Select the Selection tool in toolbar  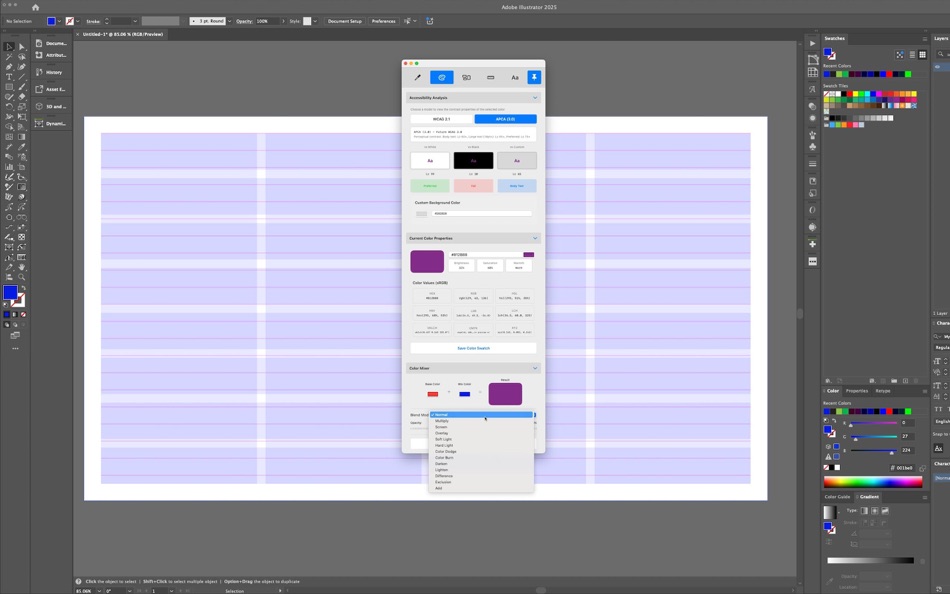point(9,47)
